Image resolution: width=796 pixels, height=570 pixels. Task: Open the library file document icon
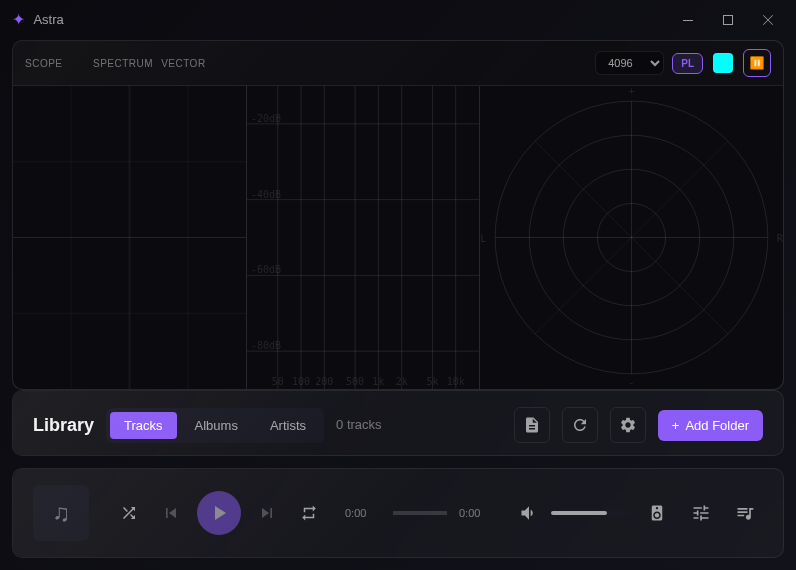(532, 425)
